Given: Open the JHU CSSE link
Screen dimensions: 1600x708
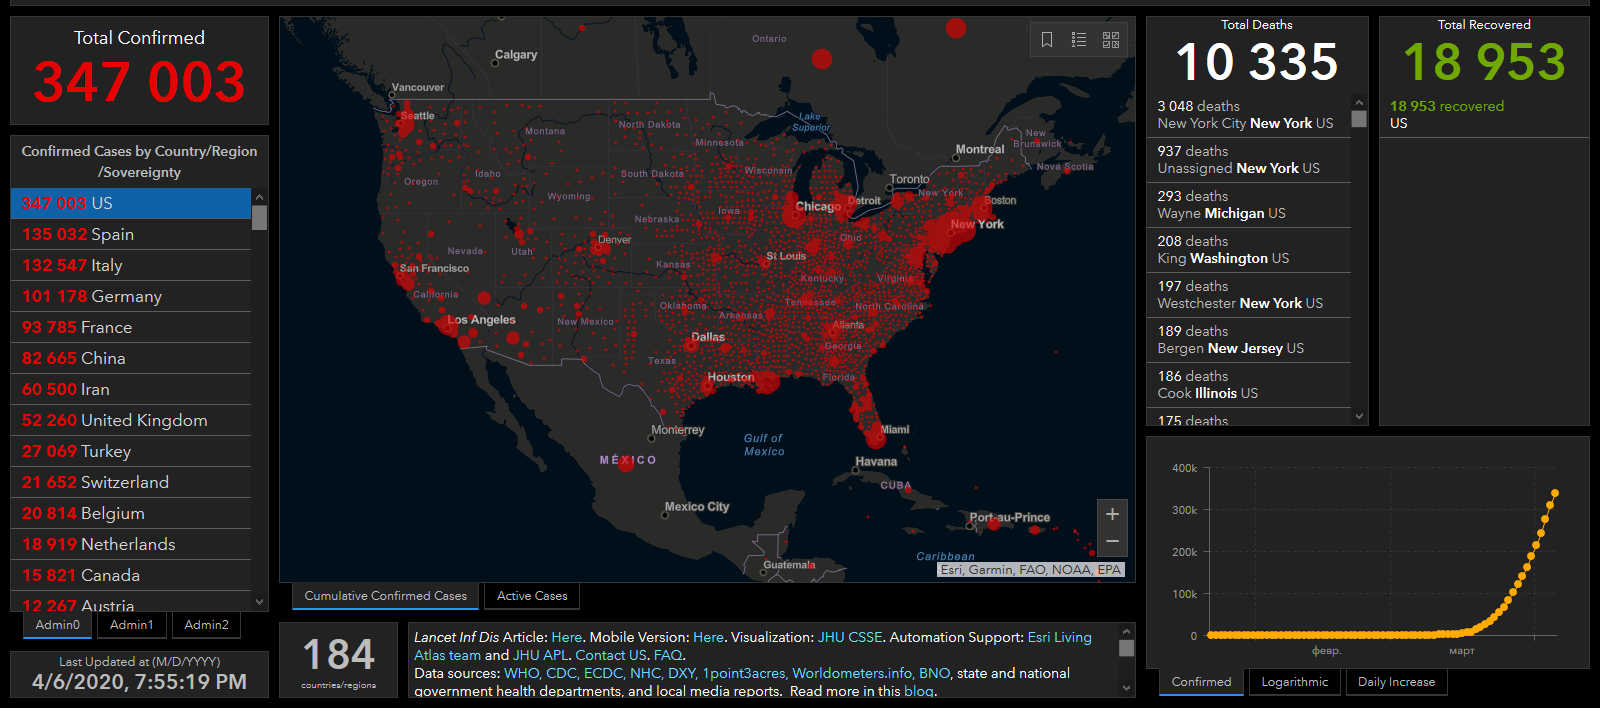Looking at the screenshot, I should pyautogui.click(x=850, y=637).
